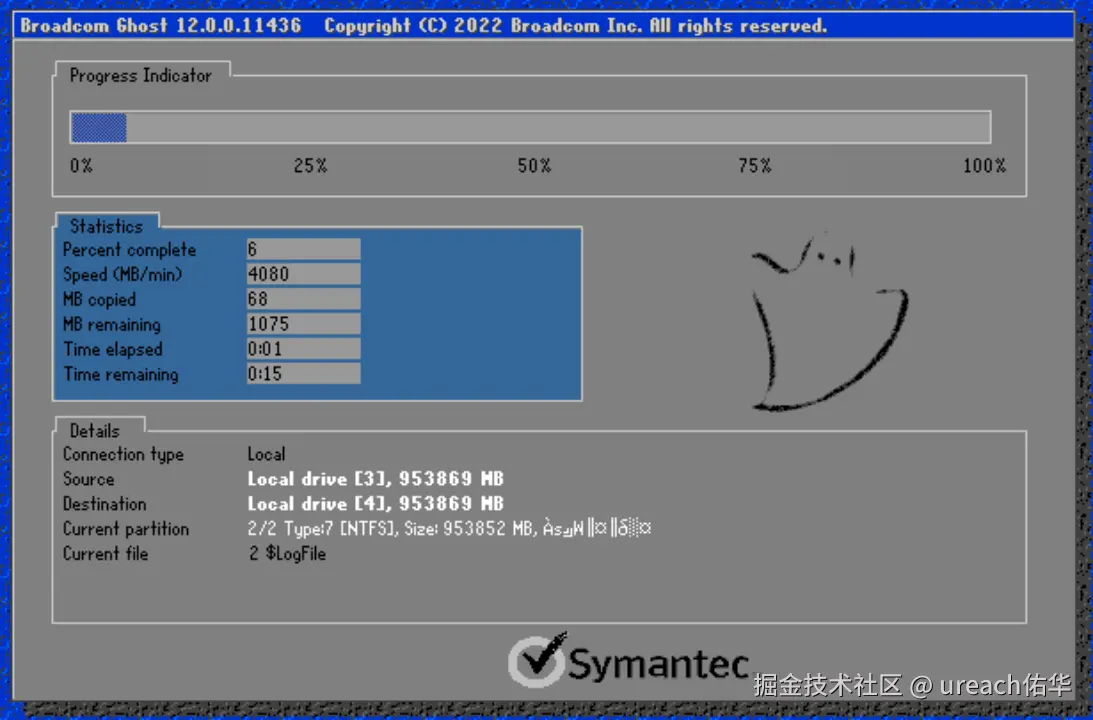Select the Destination Local drive [4] entry

375,503
